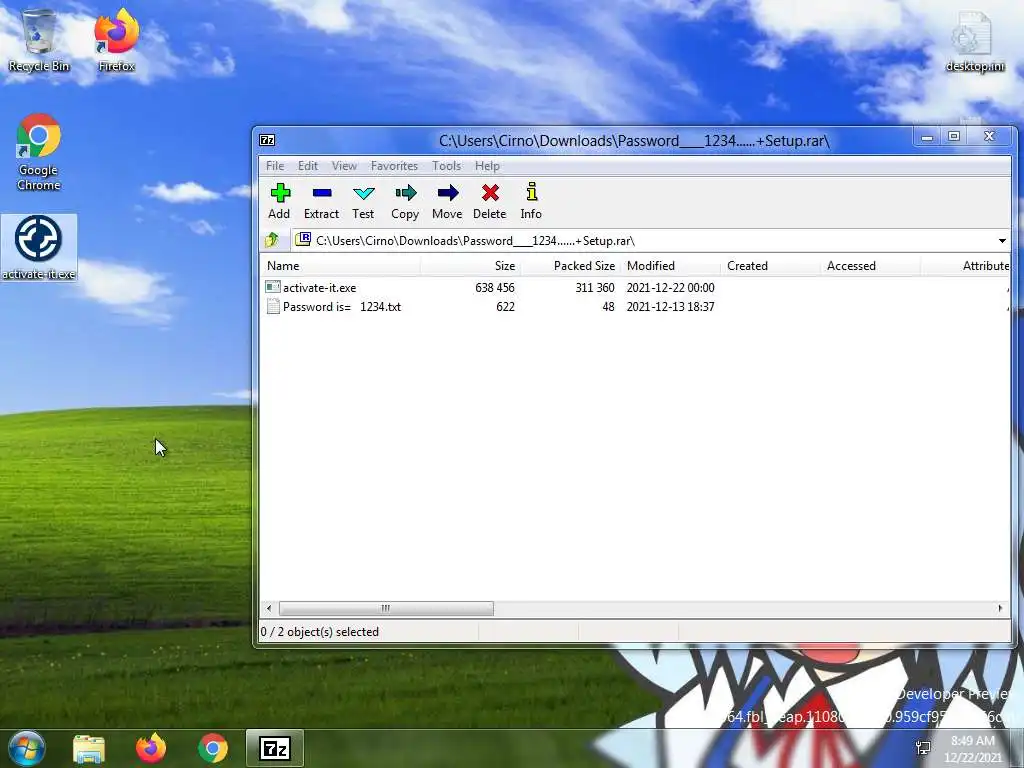
Task: Click the network tray icon
Action: (923, 748)
